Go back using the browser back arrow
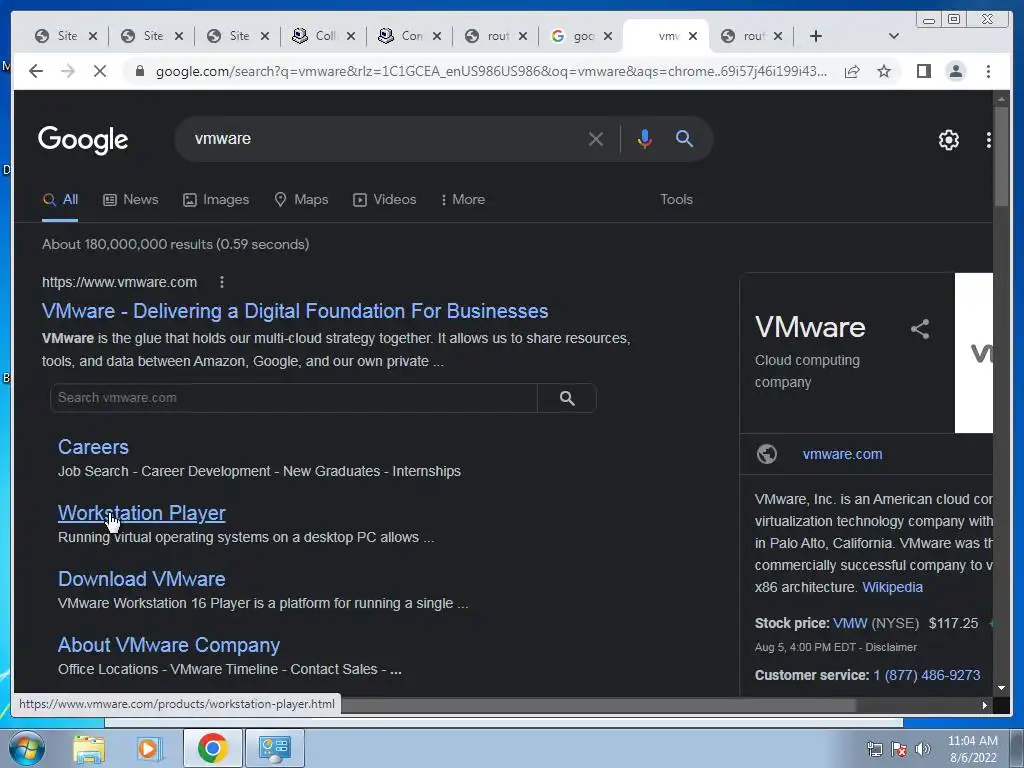 coord(36,71)
